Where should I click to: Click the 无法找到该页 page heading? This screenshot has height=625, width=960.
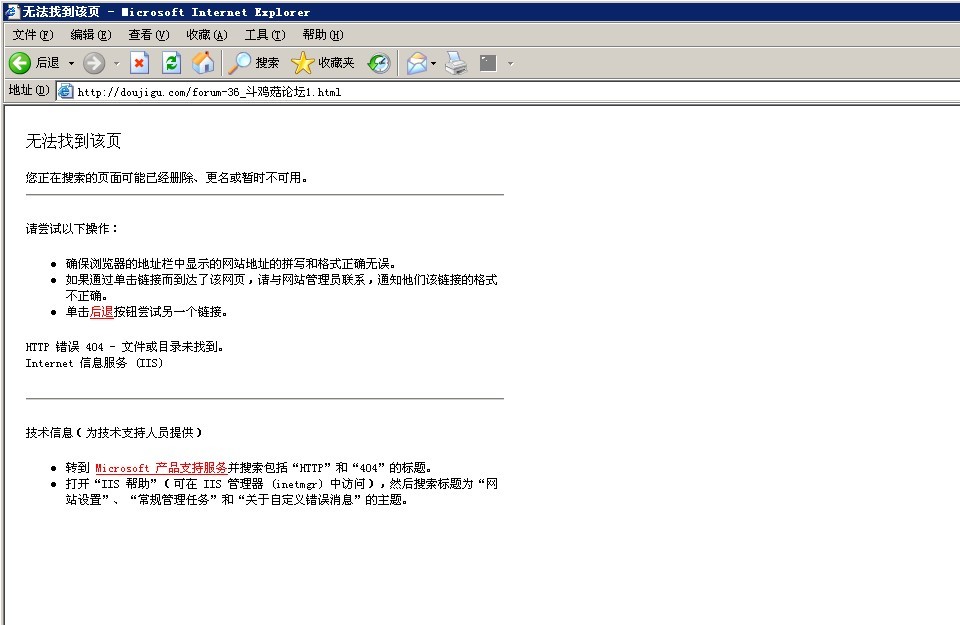(73, 141)
